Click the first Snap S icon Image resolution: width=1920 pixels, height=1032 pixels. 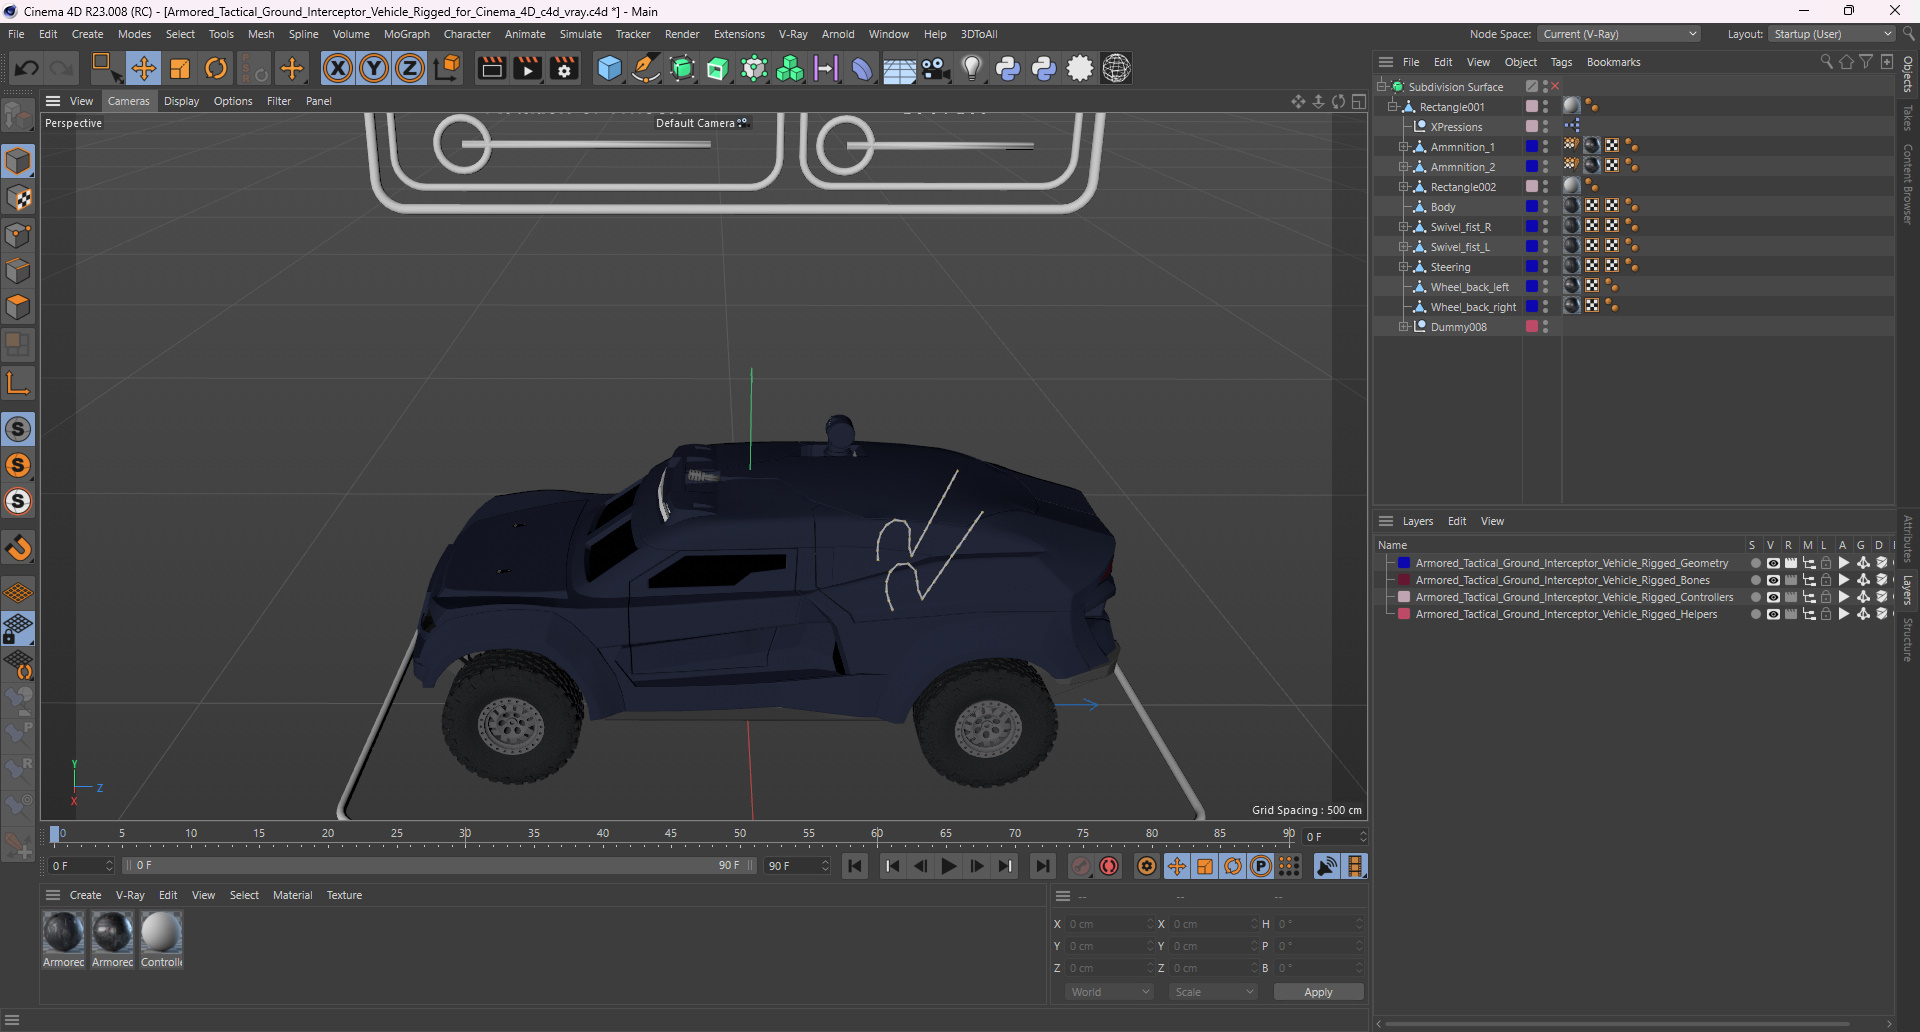[x=18, y=429]
